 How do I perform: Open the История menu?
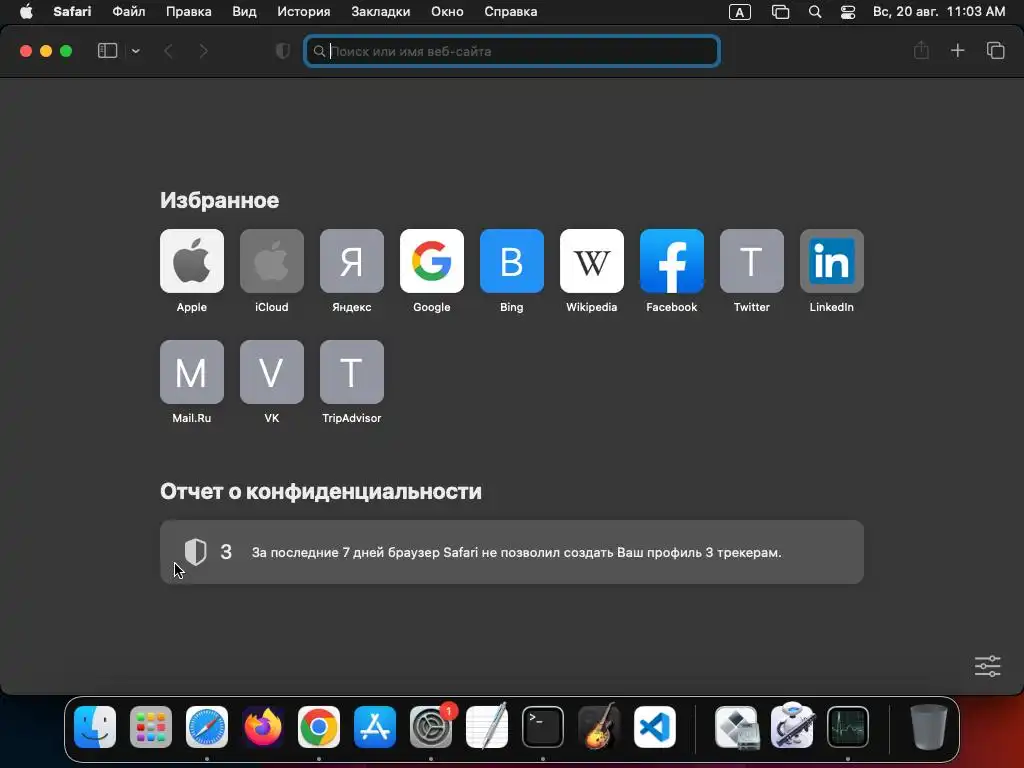pyautogui.click(x=304, y=12)
